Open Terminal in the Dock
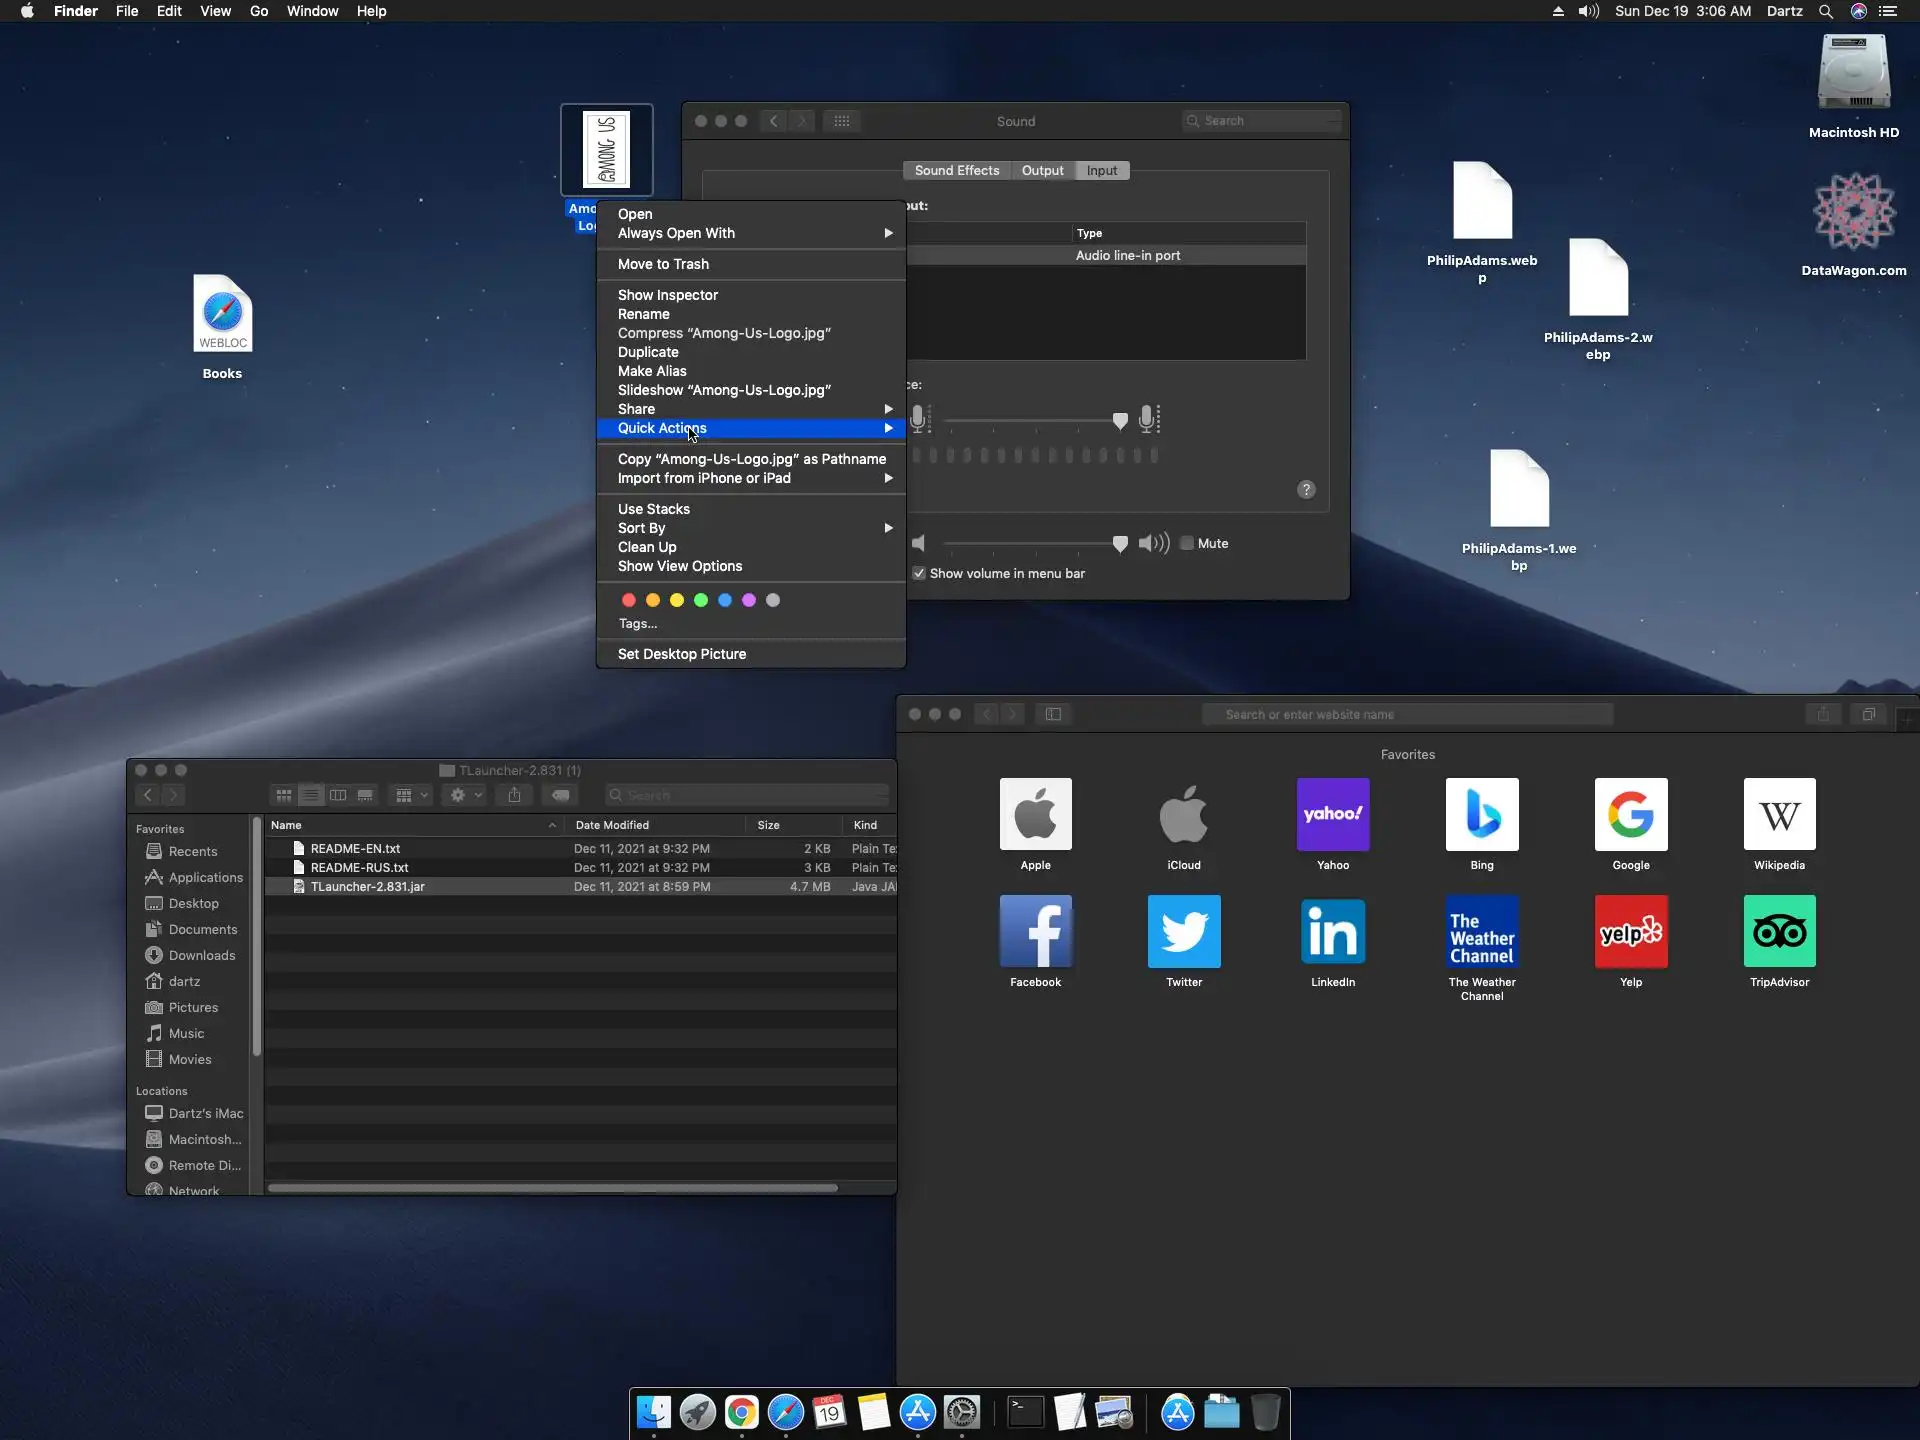The width and height of the screenshot is (1920, 1440). click(1025, 1412)
